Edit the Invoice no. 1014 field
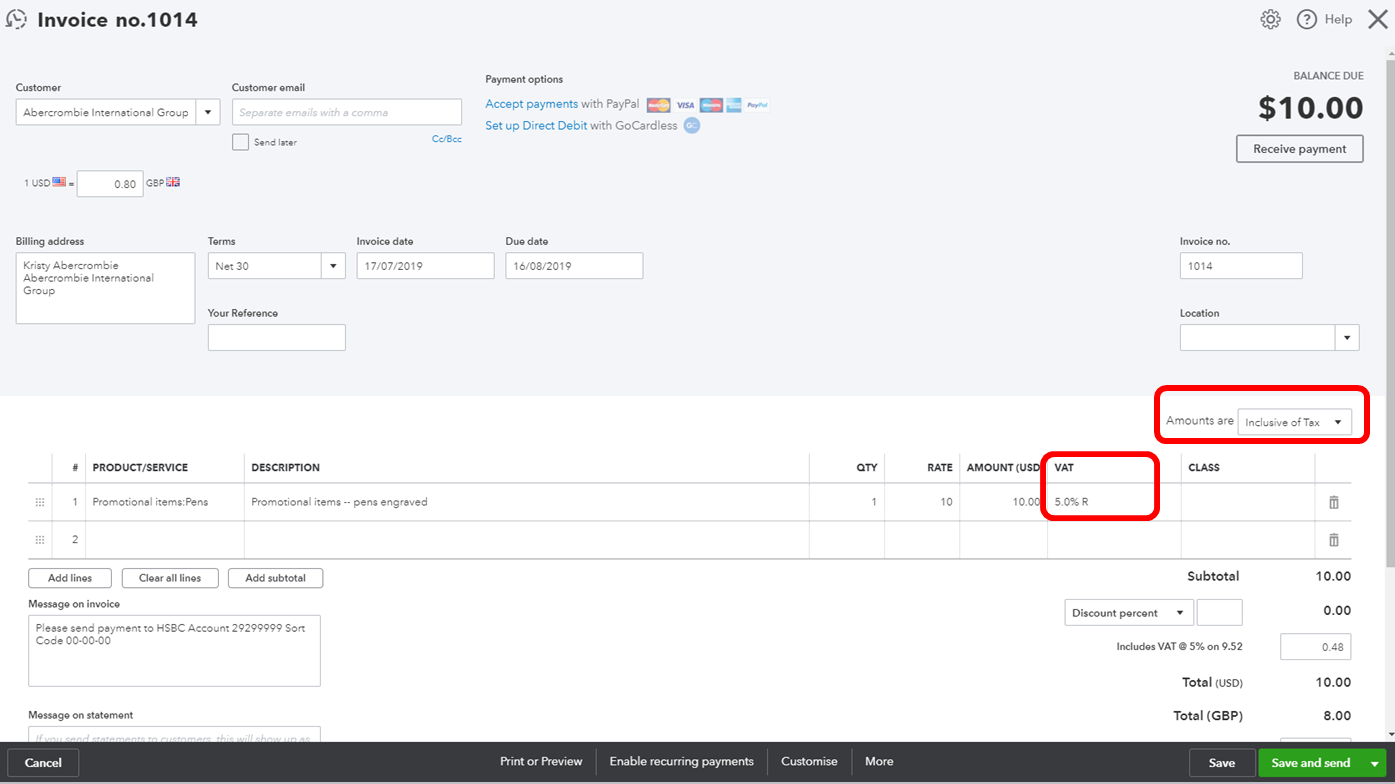1395x784 pixels. coord(1241,266)
